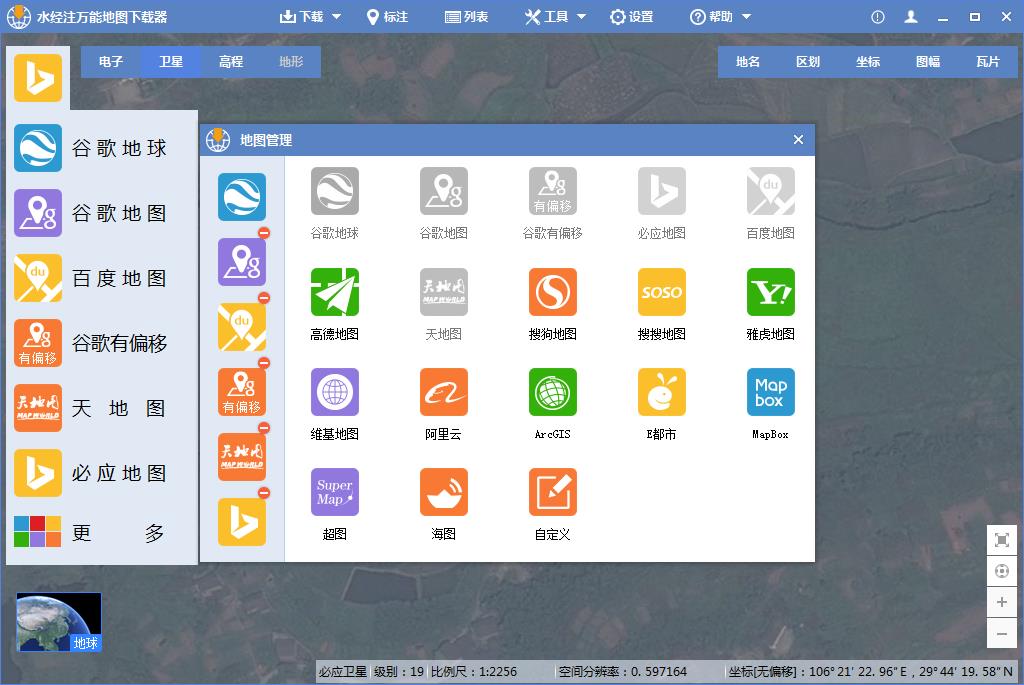This screenshot has width=1024, height=685.
Task: Add ArcGIS map icon
Action: tap(552, 392)
